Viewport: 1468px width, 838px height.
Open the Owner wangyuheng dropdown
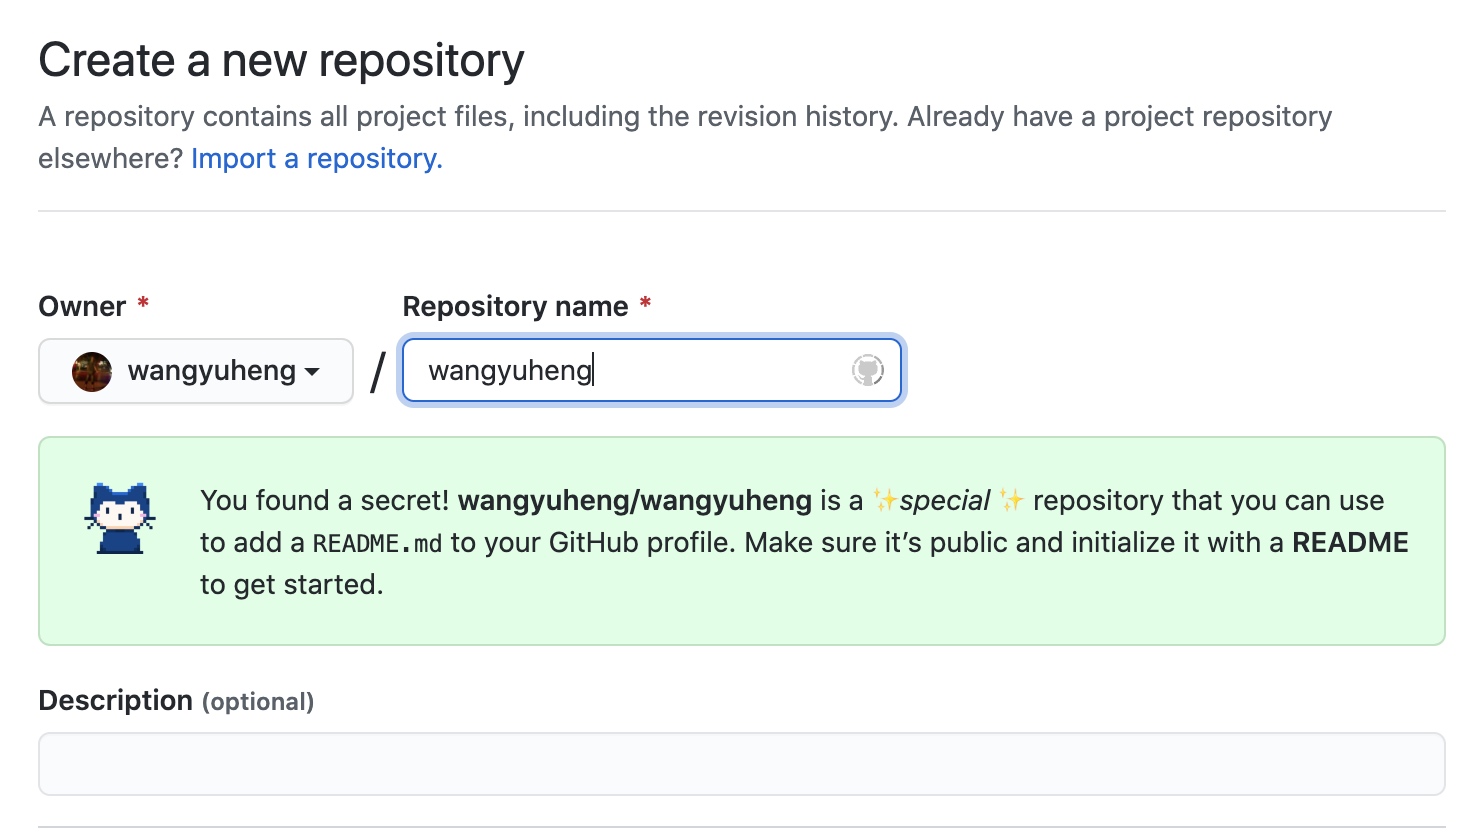196,371
